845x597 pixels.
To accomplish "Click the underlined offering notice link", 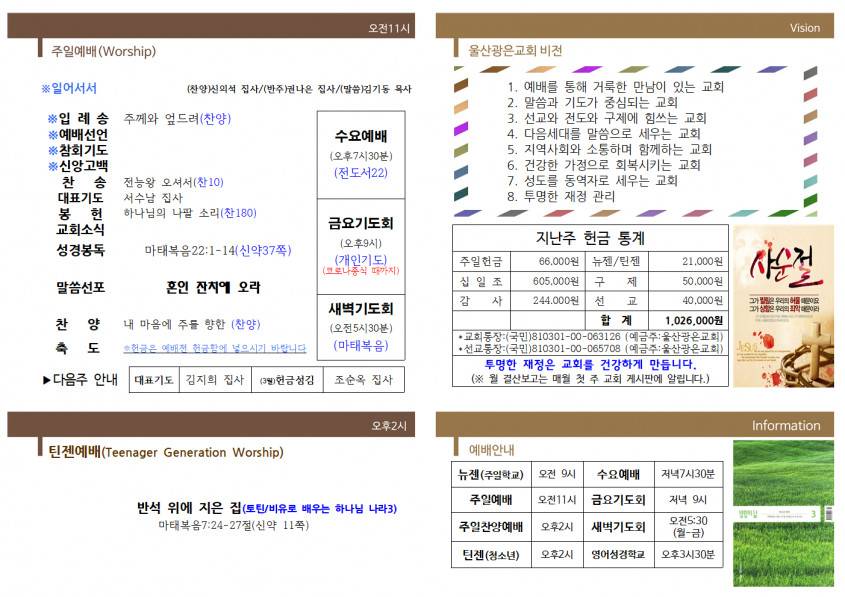I will pyautogui.click(x=214, y=349).
